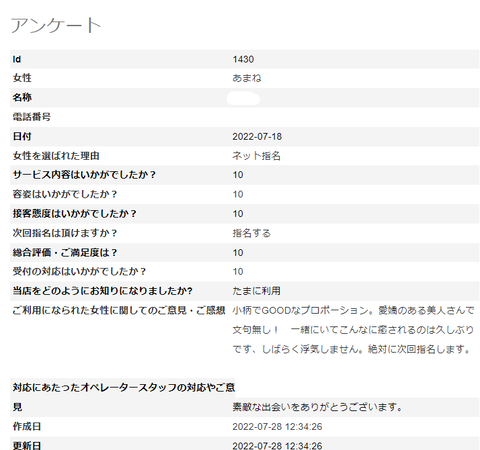Select the score 10 for 受付の対応

pos(238,271)
